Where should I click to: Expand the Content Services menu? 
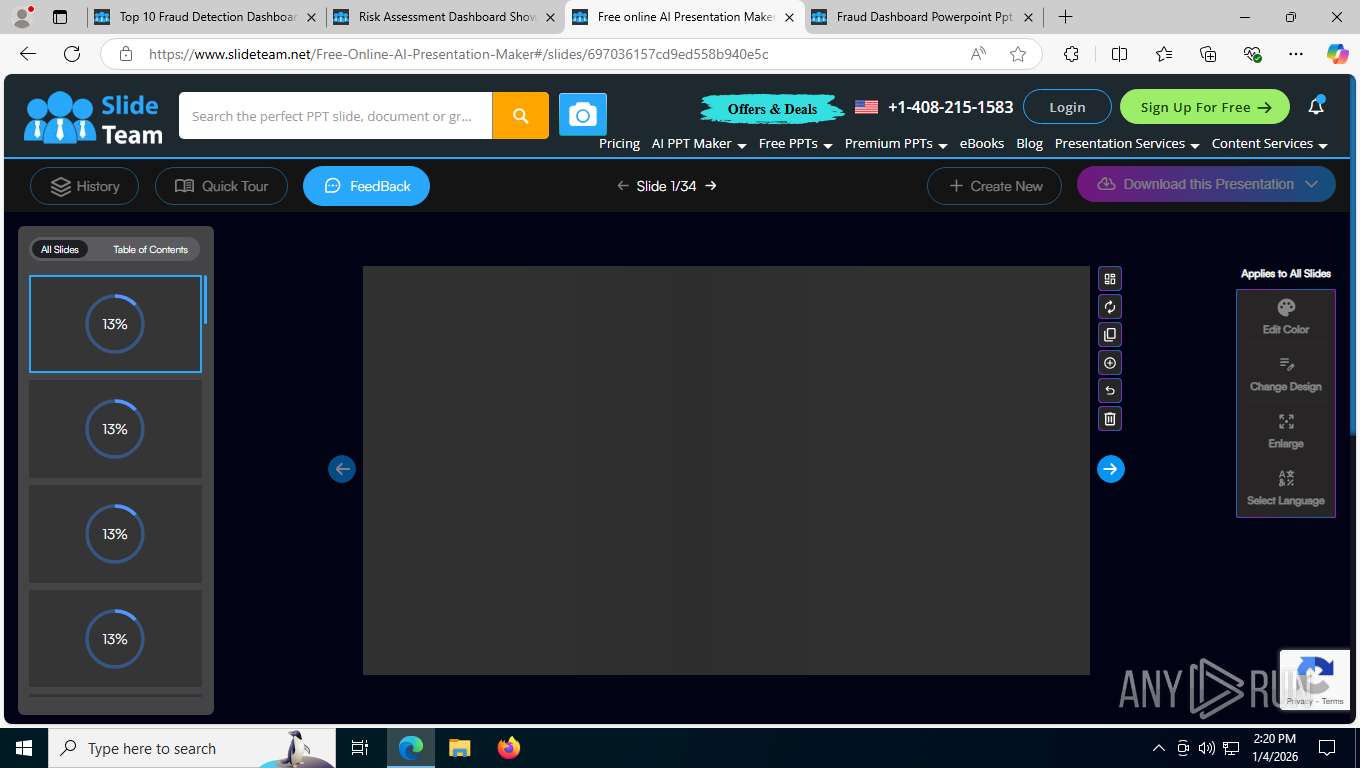[x=1269, y=144]
